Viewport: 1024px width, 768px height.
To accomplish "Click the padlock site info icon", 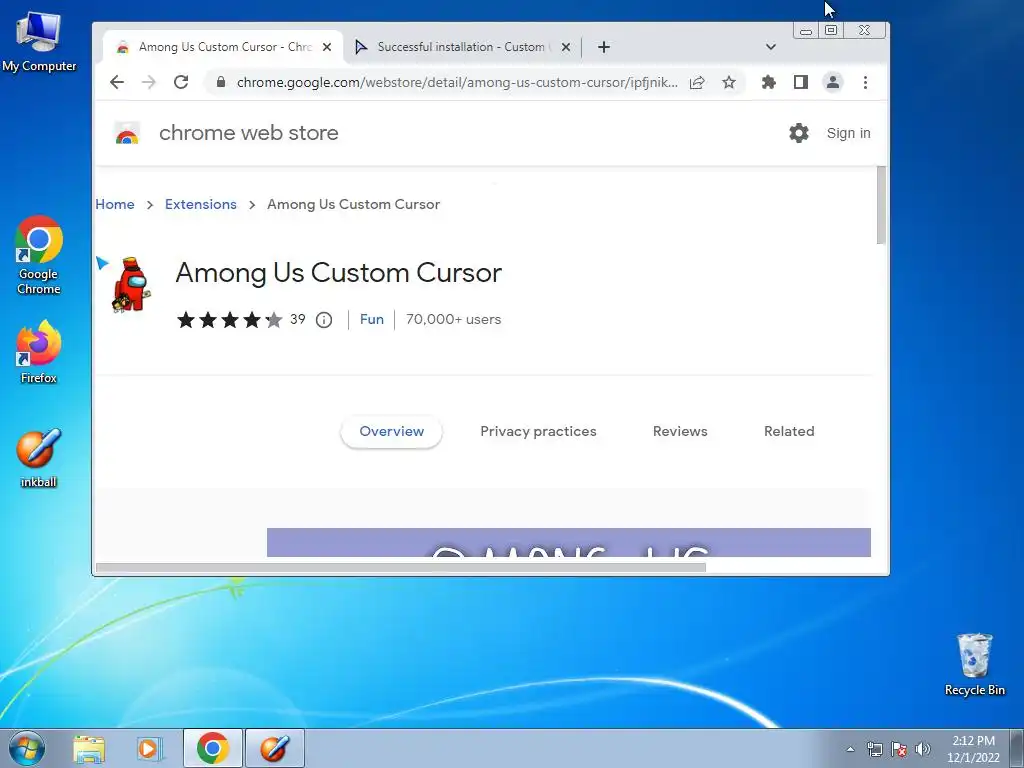I will coord(221,82).
